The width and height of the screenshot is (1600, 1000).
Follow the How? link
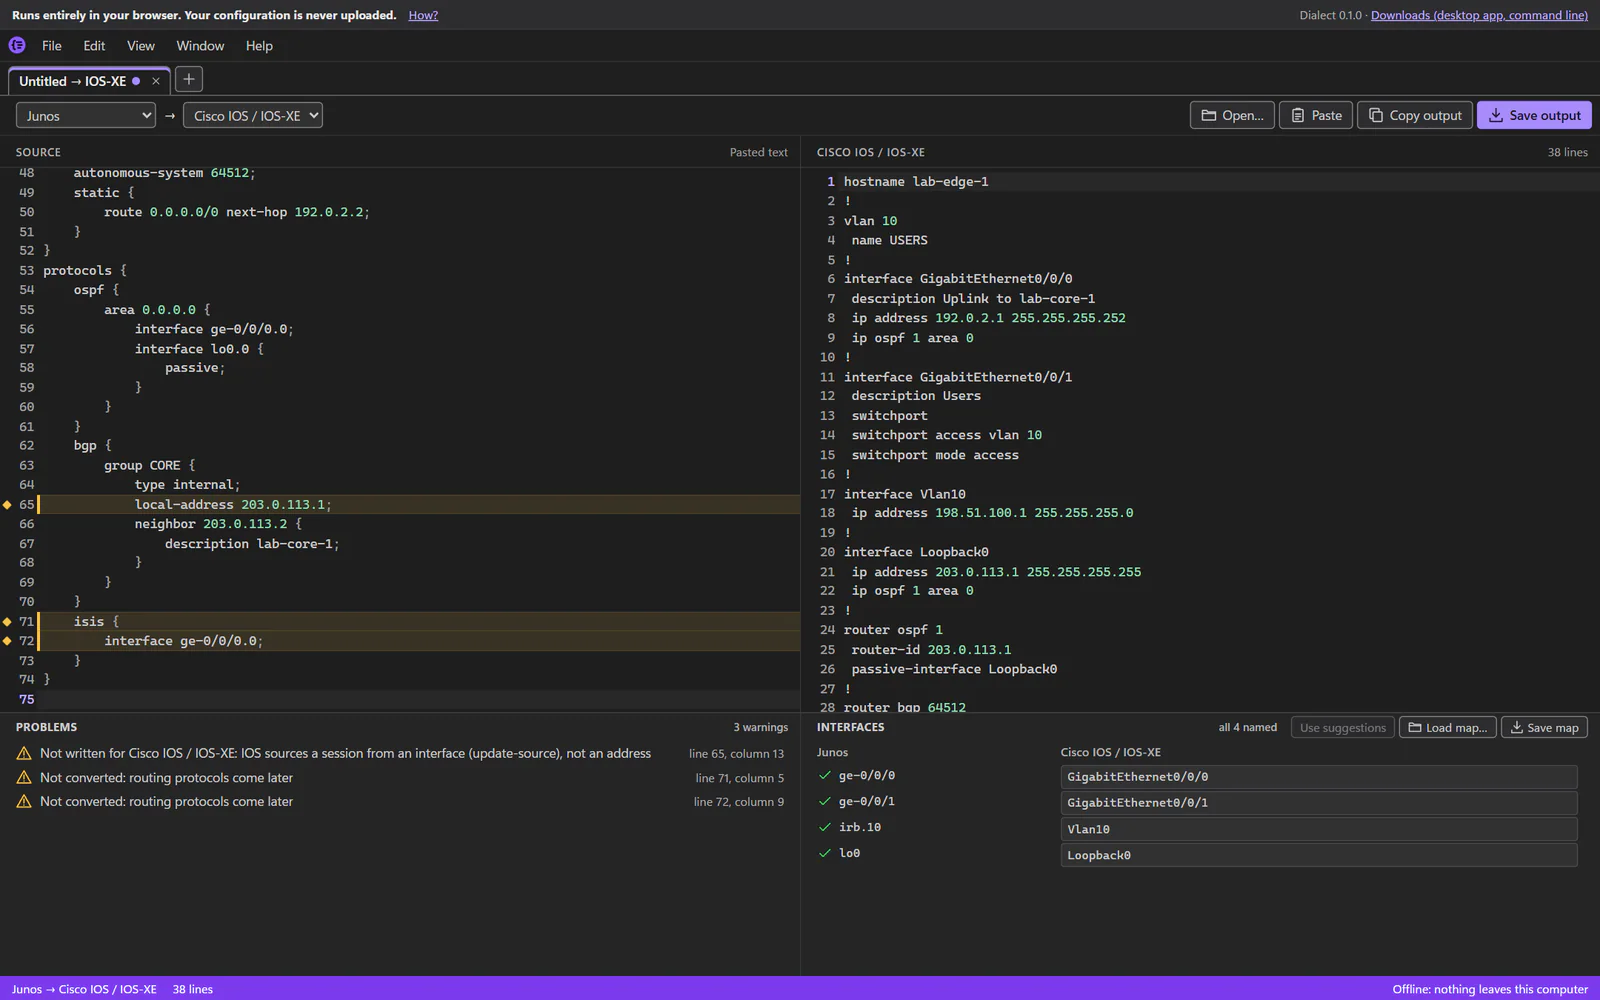[423, 15]
